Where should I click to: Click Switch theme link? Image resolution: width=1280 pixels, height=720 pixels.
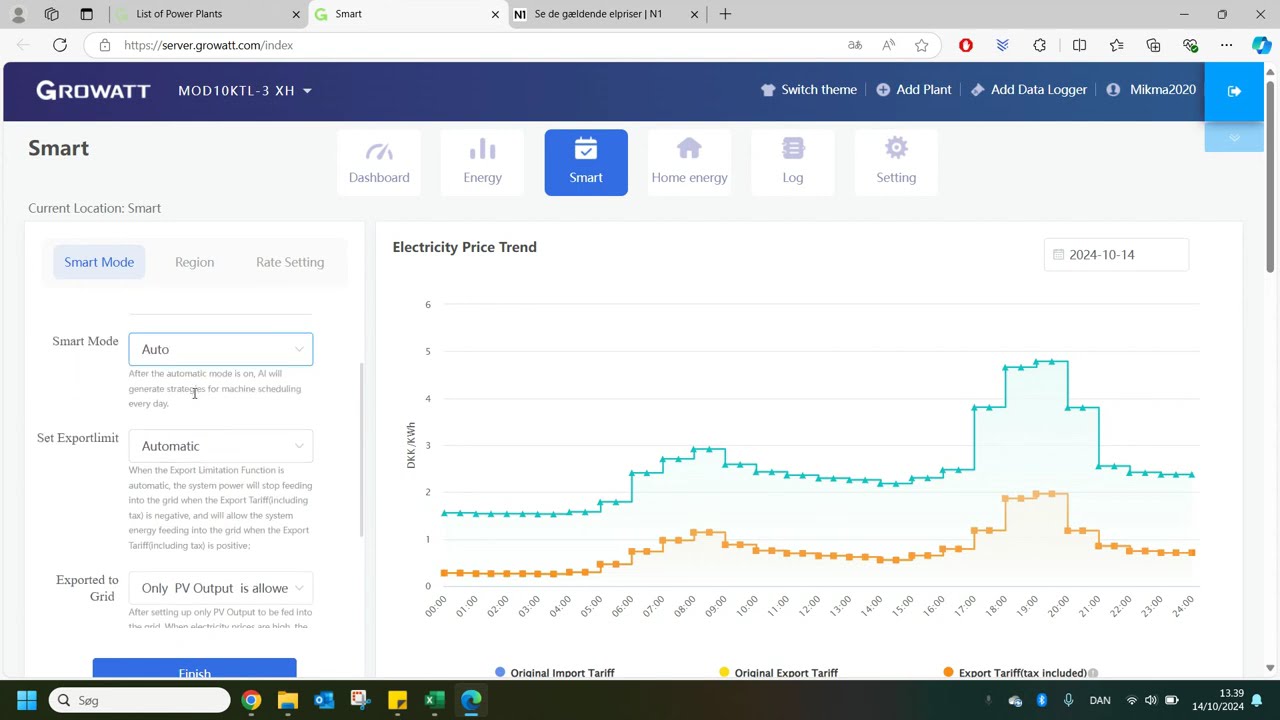coord(809,90)
